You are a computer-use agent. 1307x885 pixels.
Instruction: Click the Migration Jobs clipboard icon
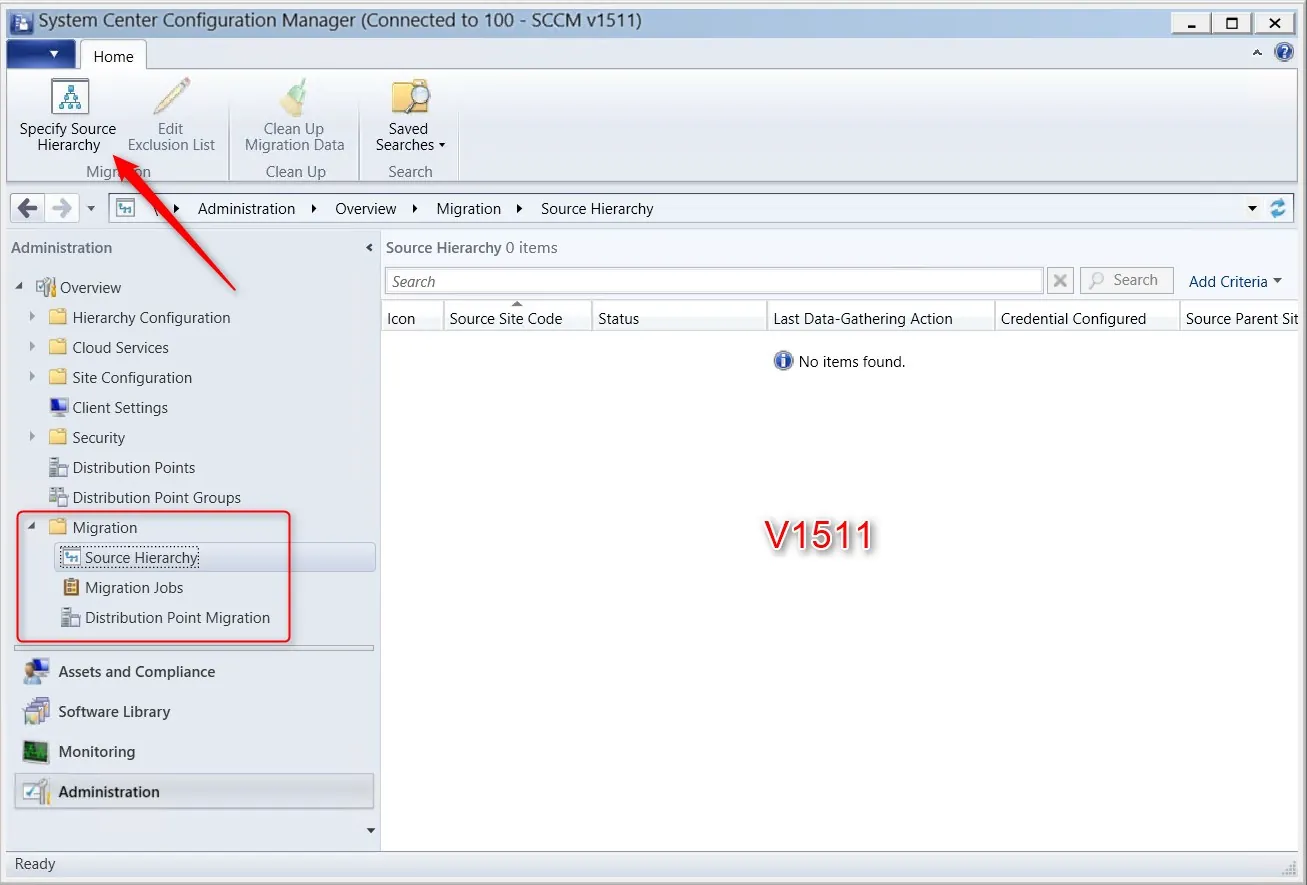coord(71,587)
